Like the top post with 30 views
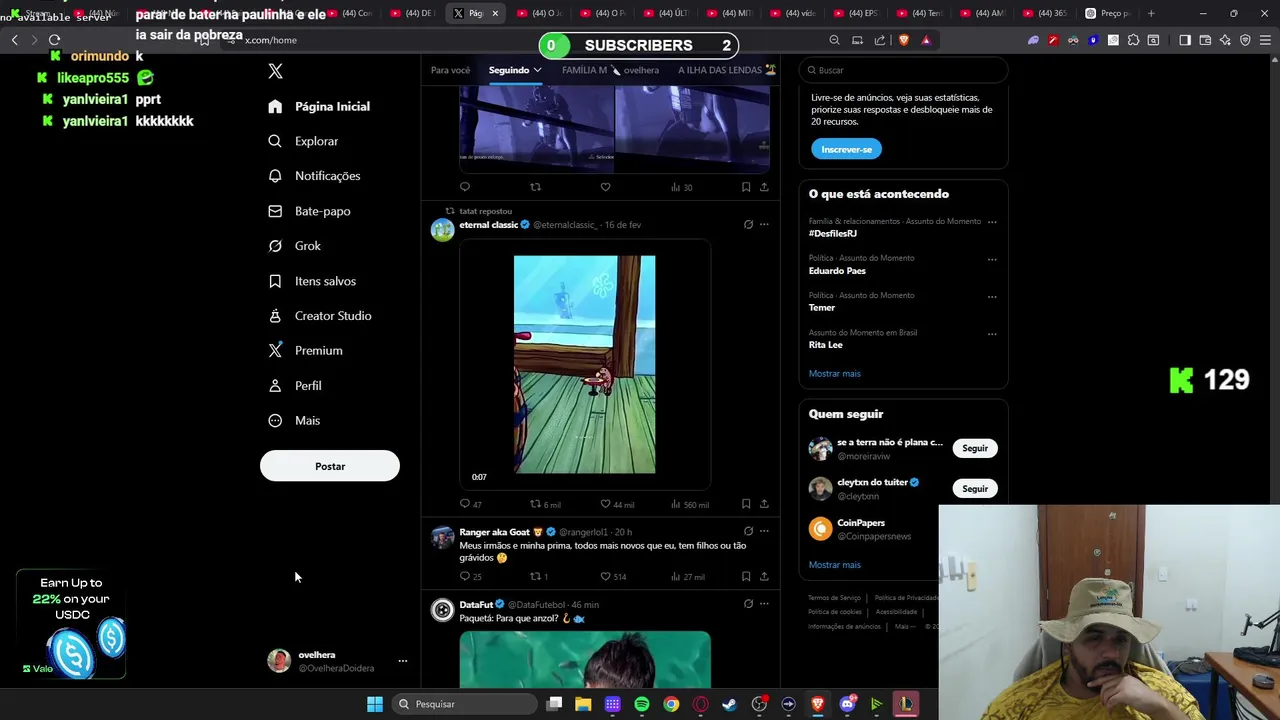This screenshot has width=1280, height=720. point(605,187)
